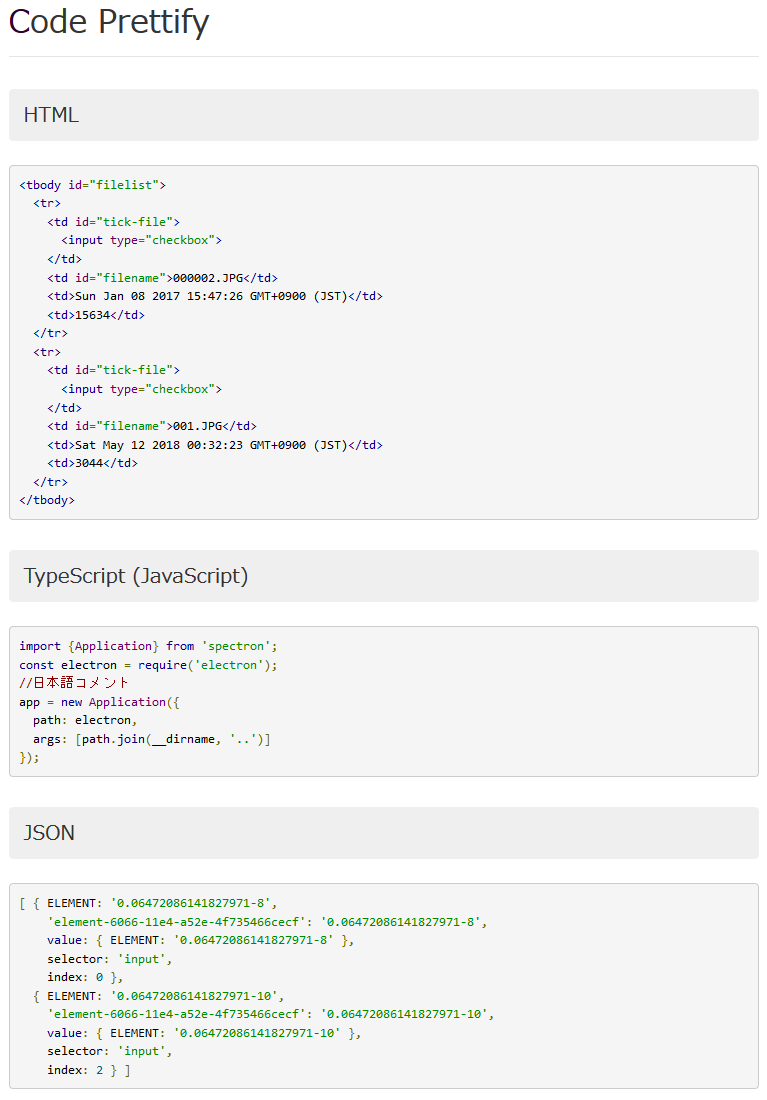
Task: Click the index: 2 line in JSON
Action: [88, 1070]
